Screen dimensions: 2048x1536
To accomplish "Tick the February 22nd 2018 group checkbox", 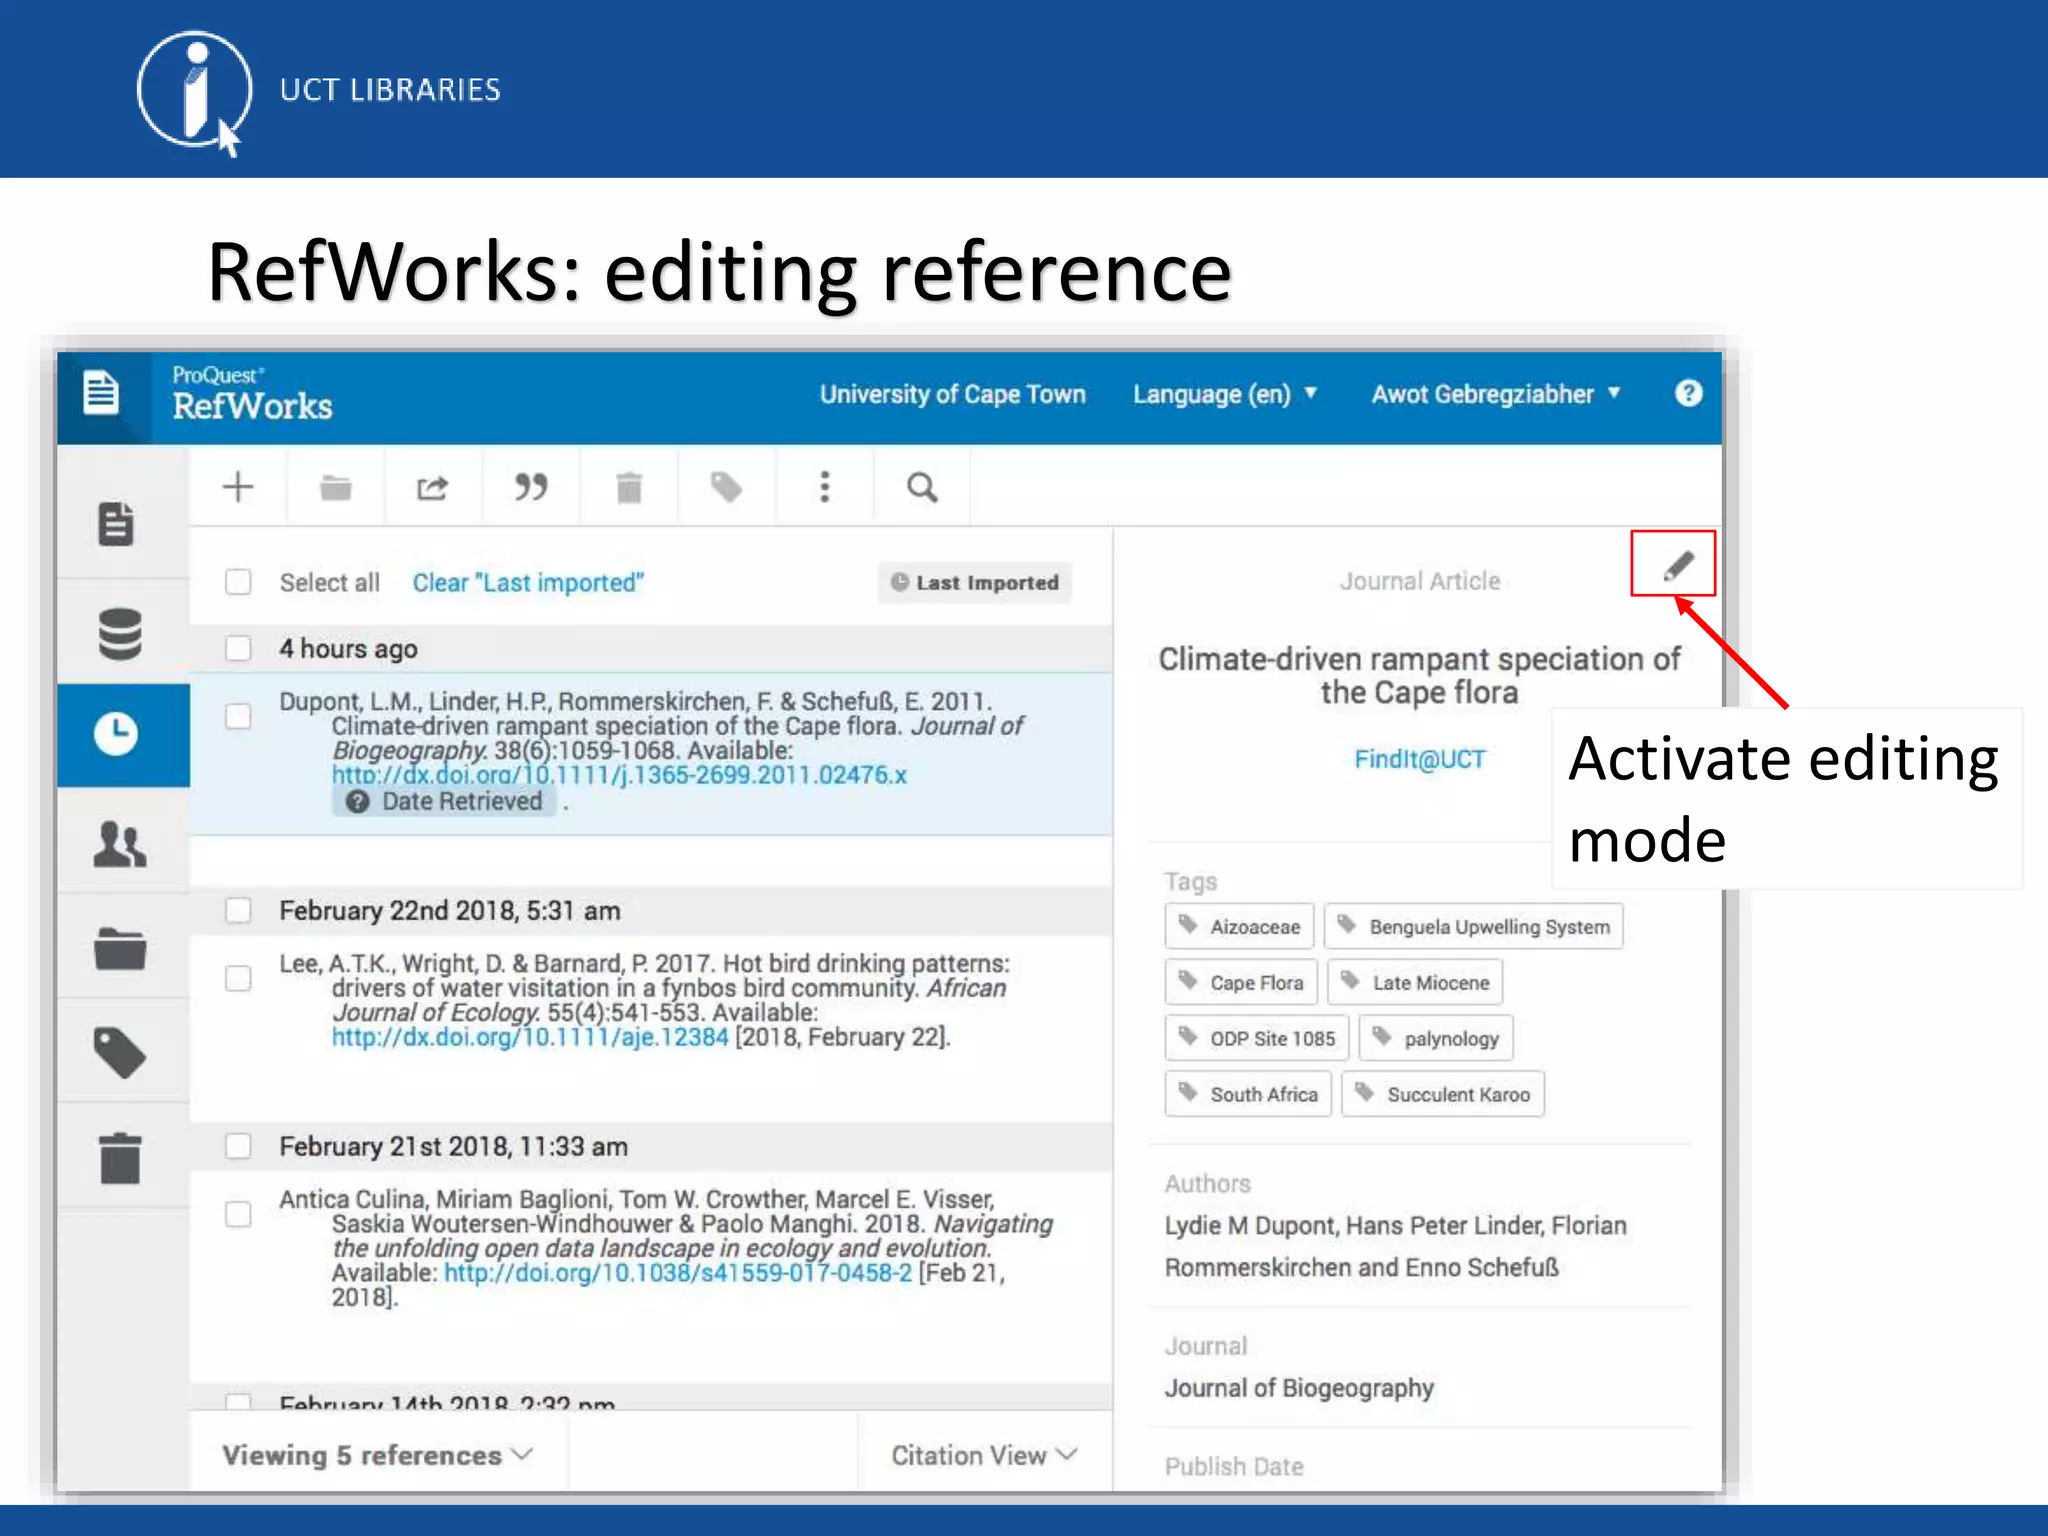I will pos(238,910).
